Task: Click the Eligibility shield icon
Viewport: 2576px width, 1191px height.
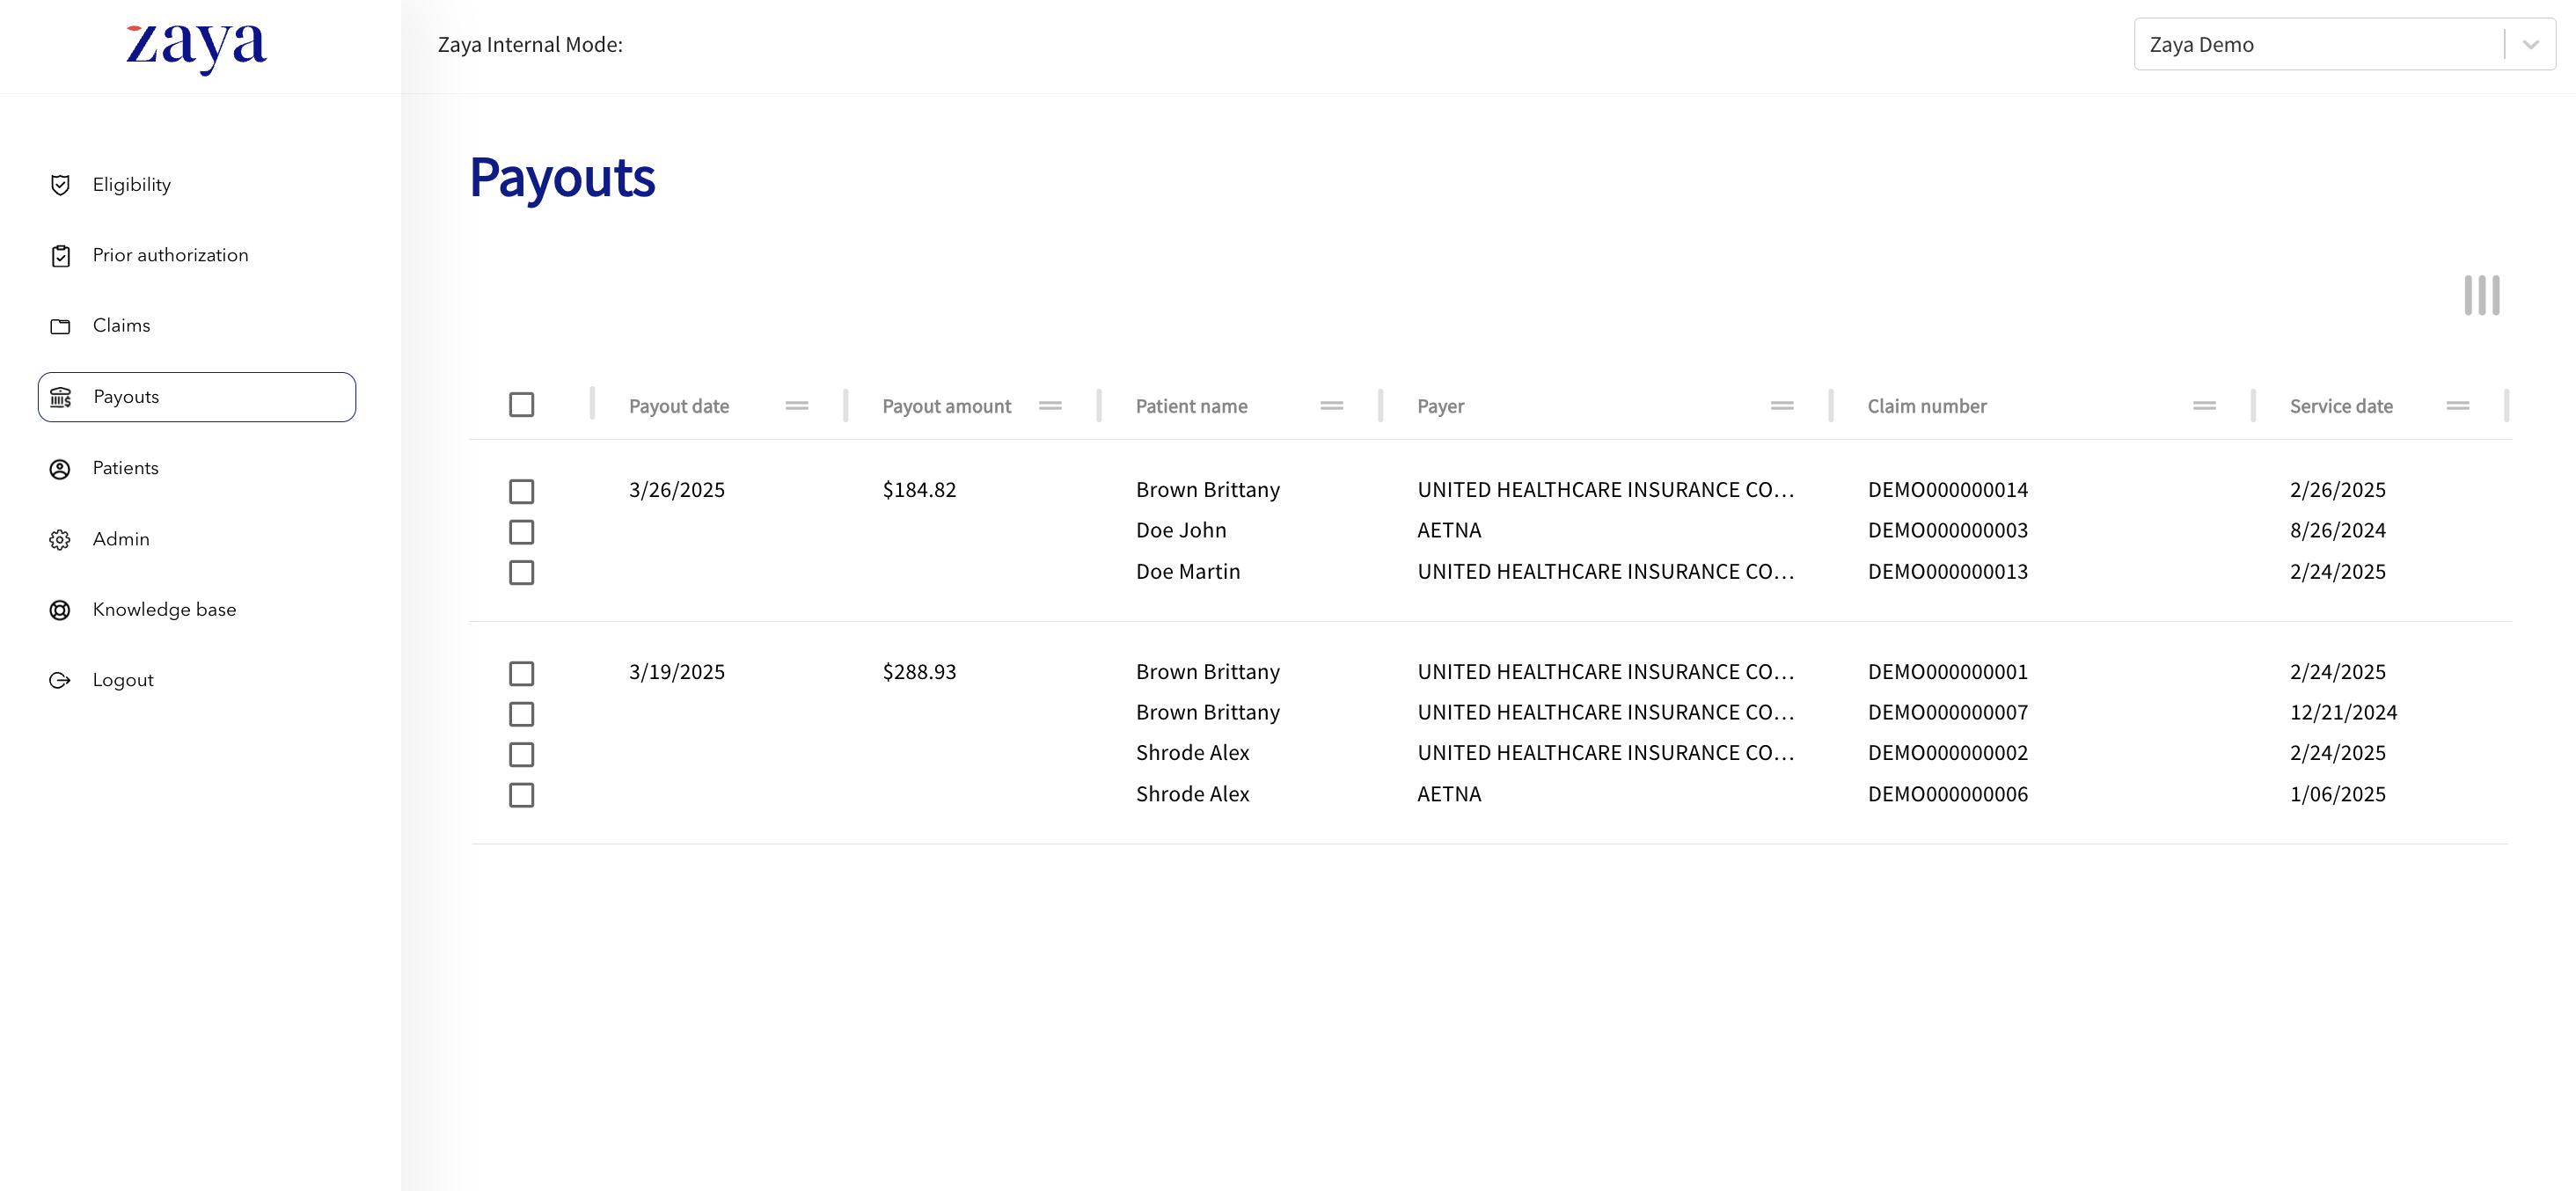Action: point(60,185)
